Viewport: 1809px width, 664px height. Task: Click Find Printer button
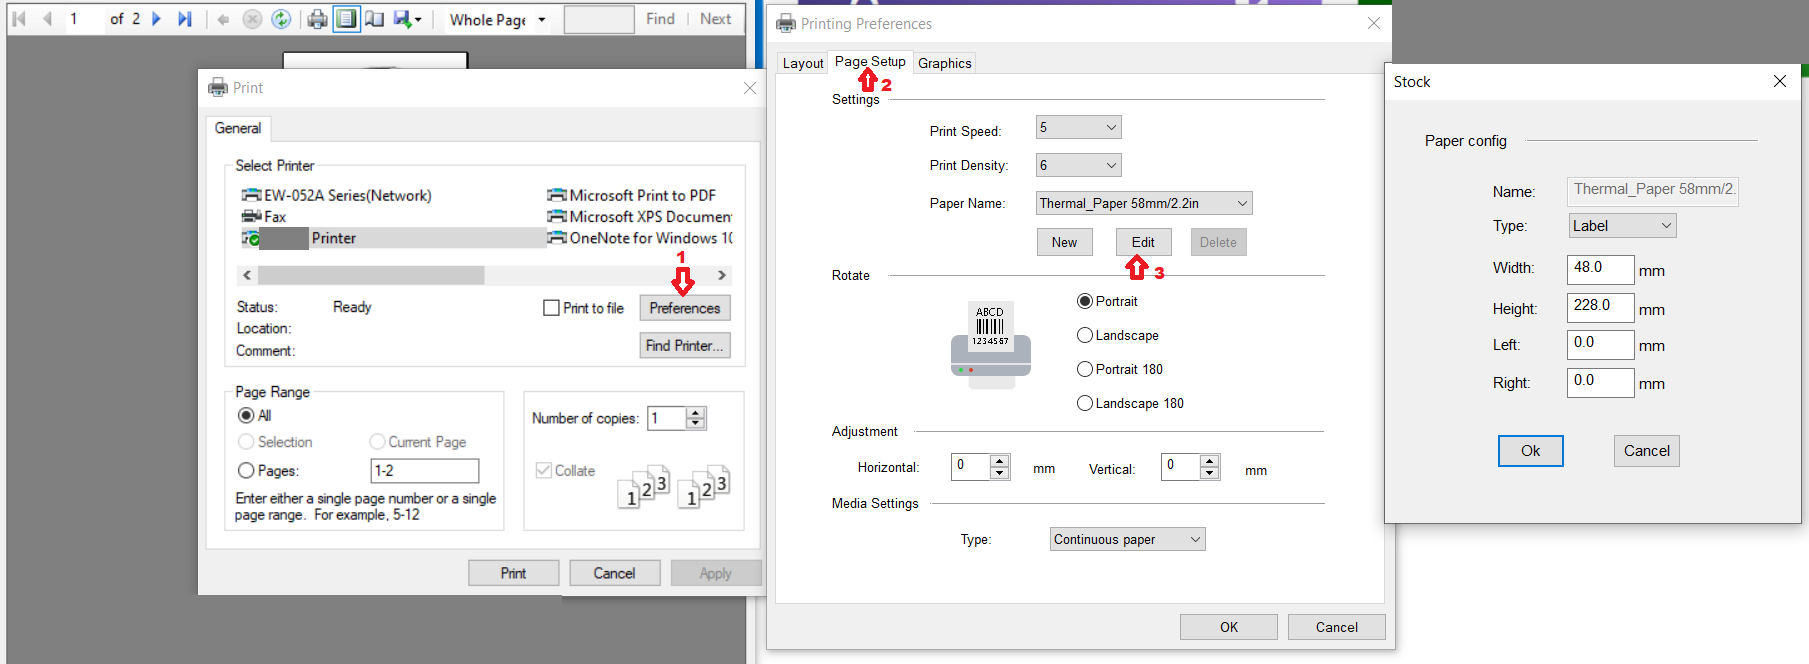coord(685,345)
